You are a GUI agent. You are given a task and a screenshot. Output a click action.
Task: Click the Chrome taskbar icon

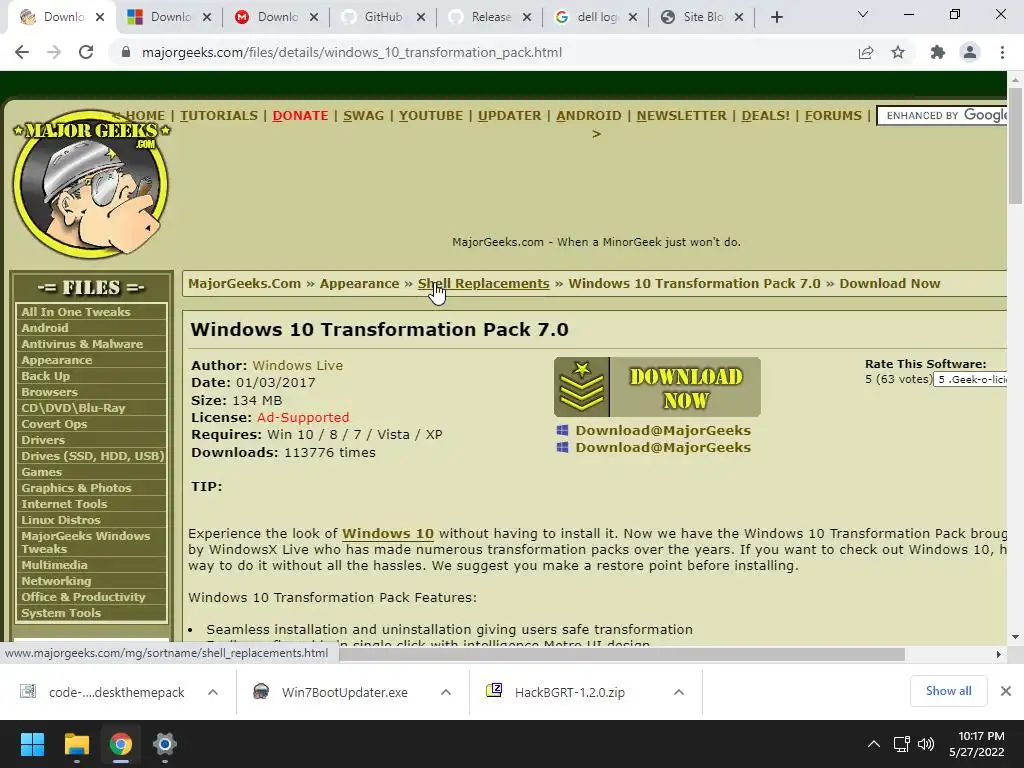121,744
